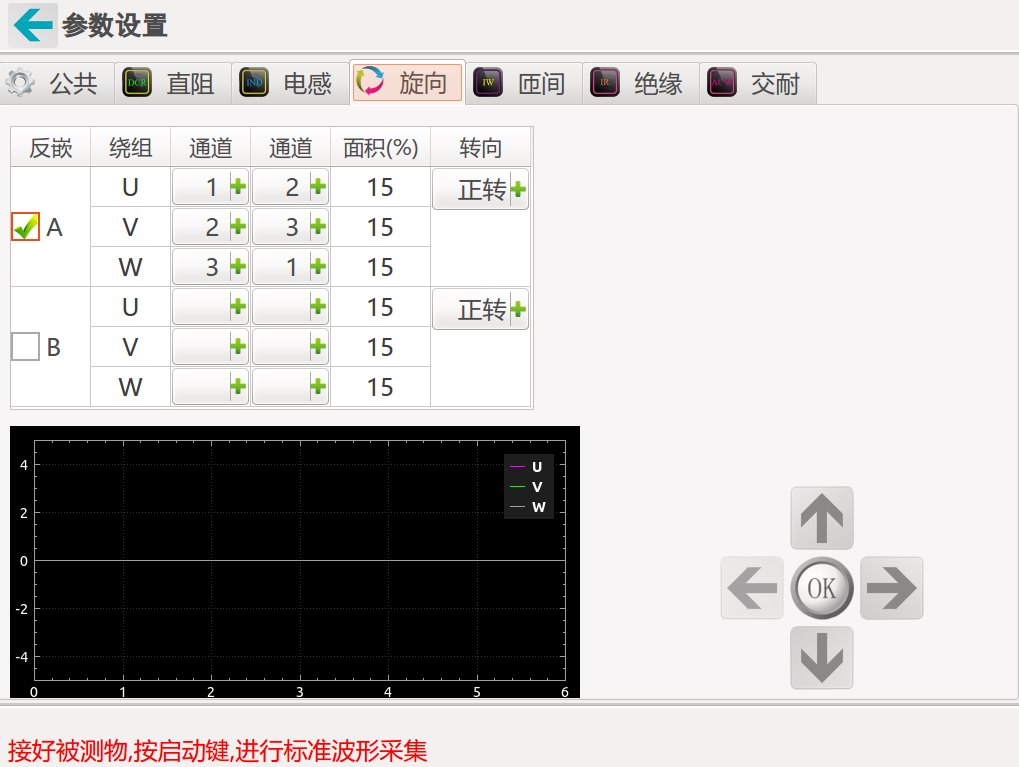Screen dimensions: 1019x767
Task: Click the V entry in chart legend
Action: (527, 487)
